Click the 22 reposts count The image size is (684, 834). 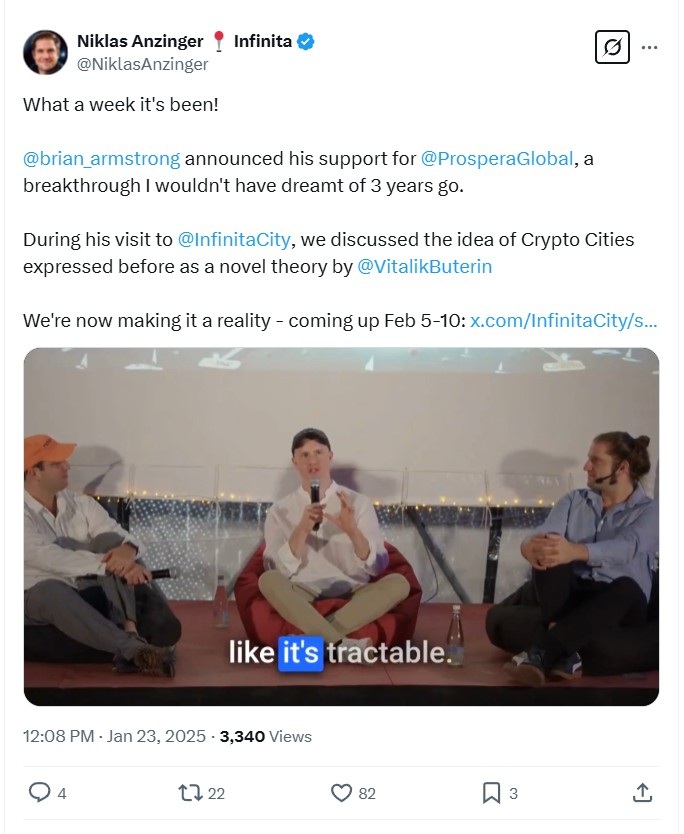pyautogui.click(x=216, y=794)
